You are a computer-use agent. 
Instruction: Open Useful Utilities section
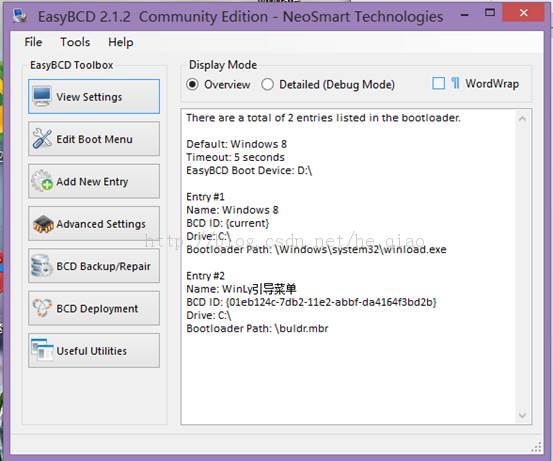tap(94, 351)
